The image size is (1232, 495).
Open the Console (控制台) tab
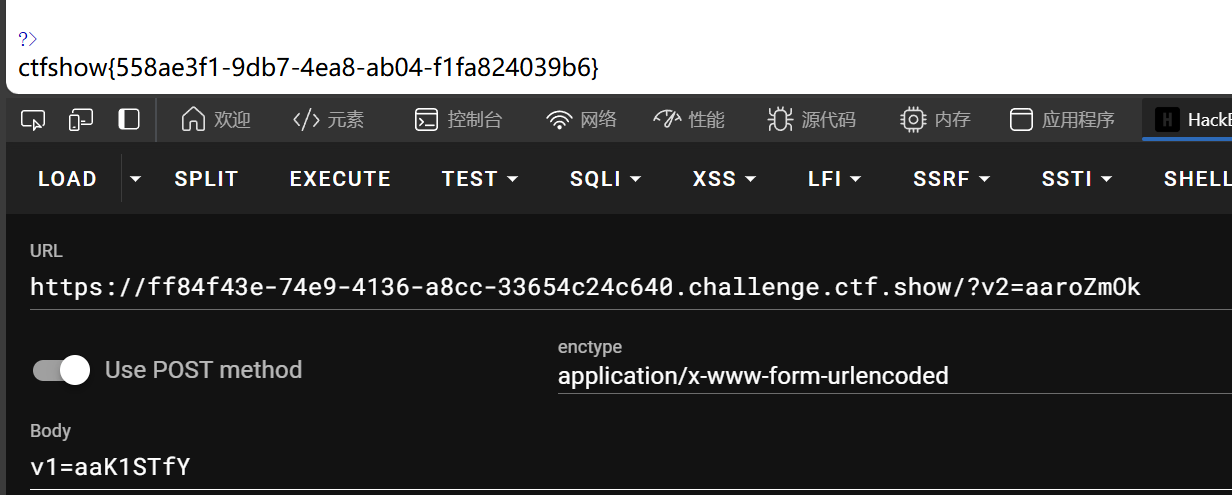click(458, 120)
